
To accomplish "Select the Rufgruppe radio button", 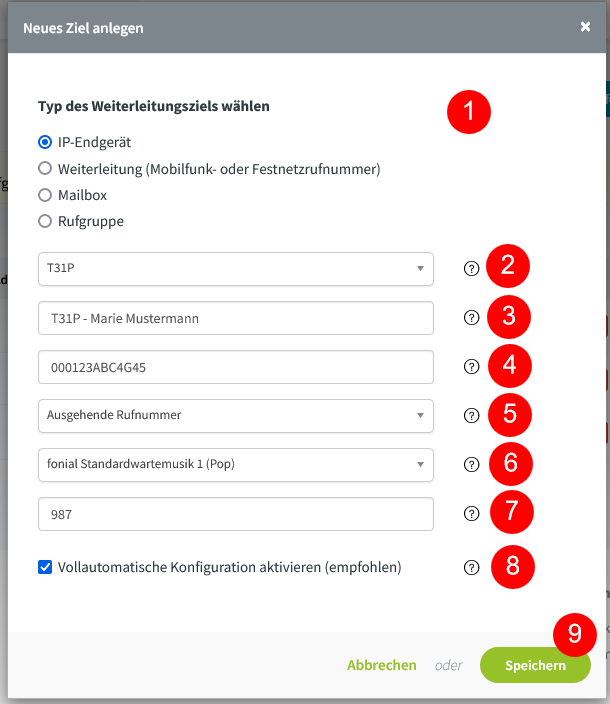I will coord(45,221).
